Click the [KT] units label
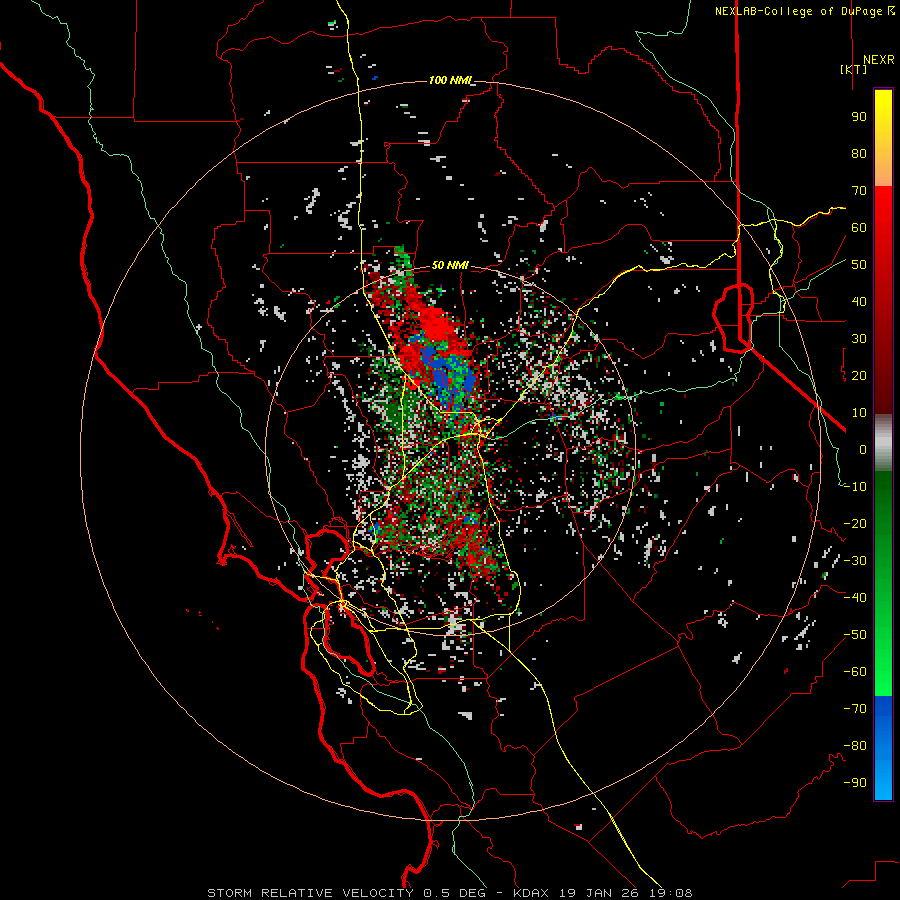The height and width of the screenshot is (900, 900). pos(854,69)
